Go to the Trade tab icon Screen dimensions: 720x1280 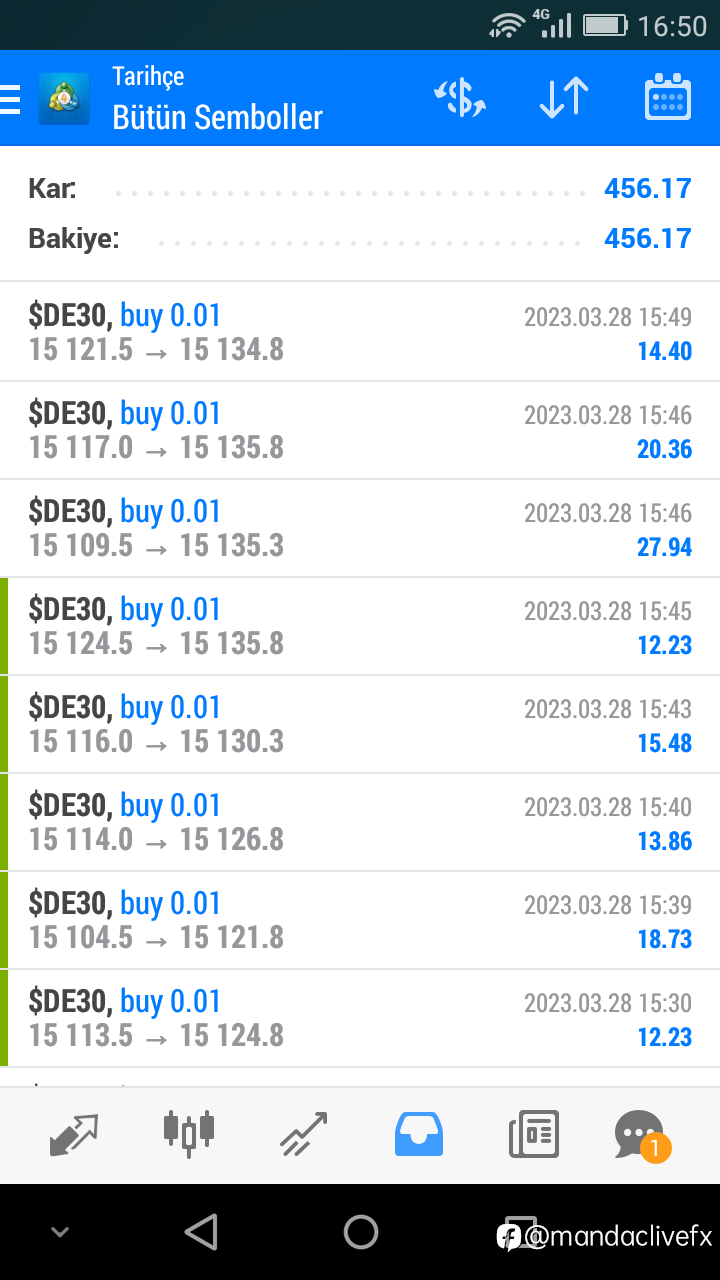point(304,1134)
